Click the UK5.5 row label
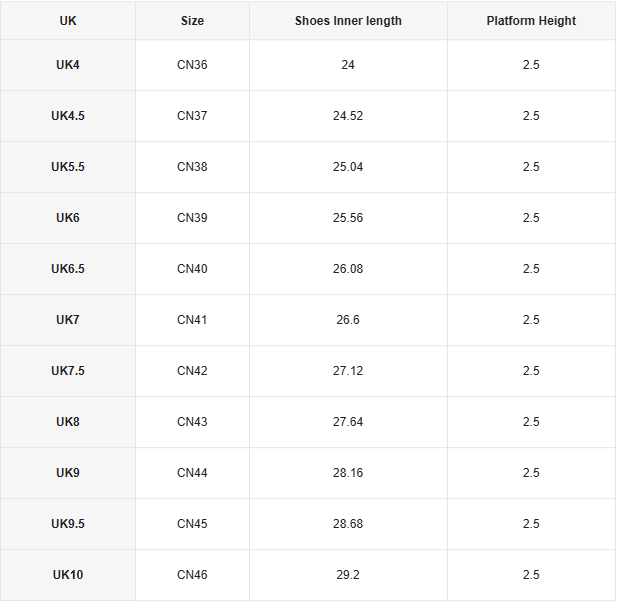The width and height of the screenshot is (617, 604). coord(68,167)
